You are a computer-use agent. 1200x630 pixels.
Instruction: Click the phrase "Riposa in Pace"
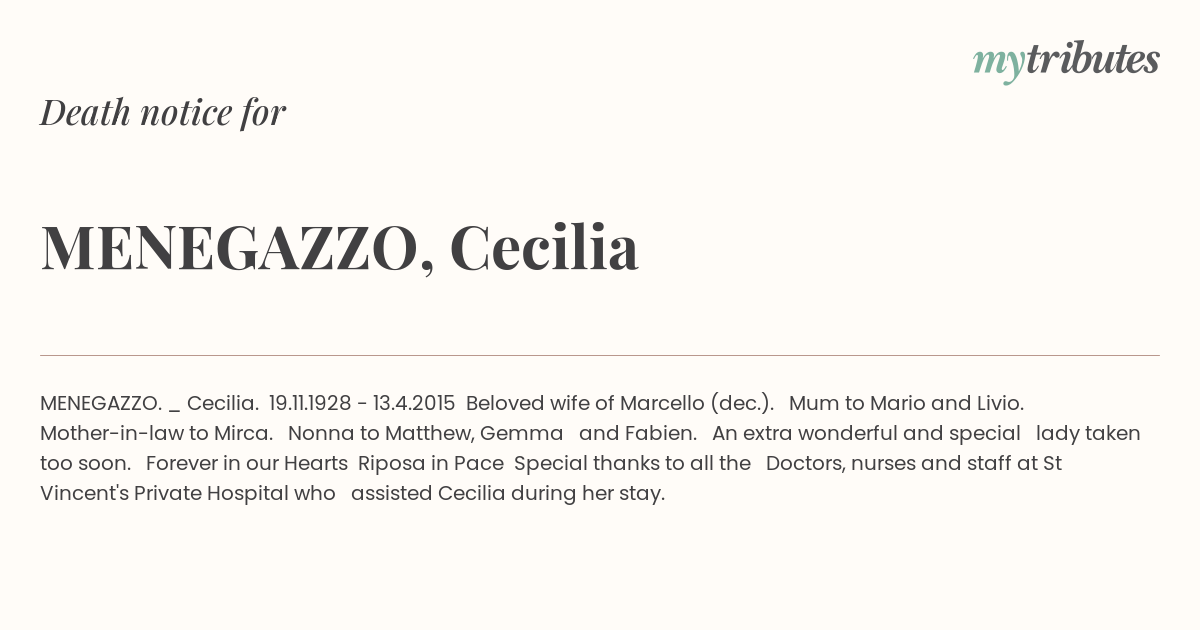tap(431, 463)
